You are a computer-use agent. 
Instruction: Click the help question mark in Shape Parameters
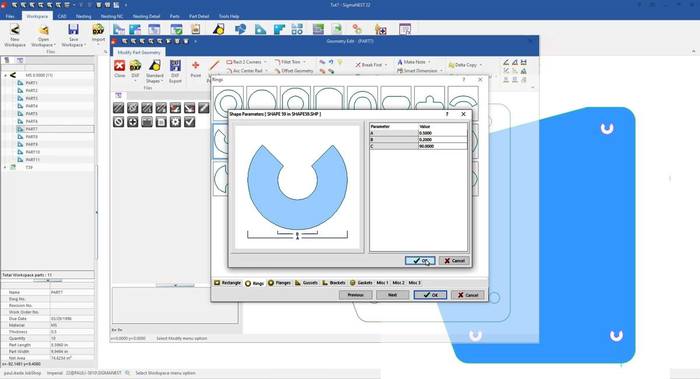pos(447,114)
